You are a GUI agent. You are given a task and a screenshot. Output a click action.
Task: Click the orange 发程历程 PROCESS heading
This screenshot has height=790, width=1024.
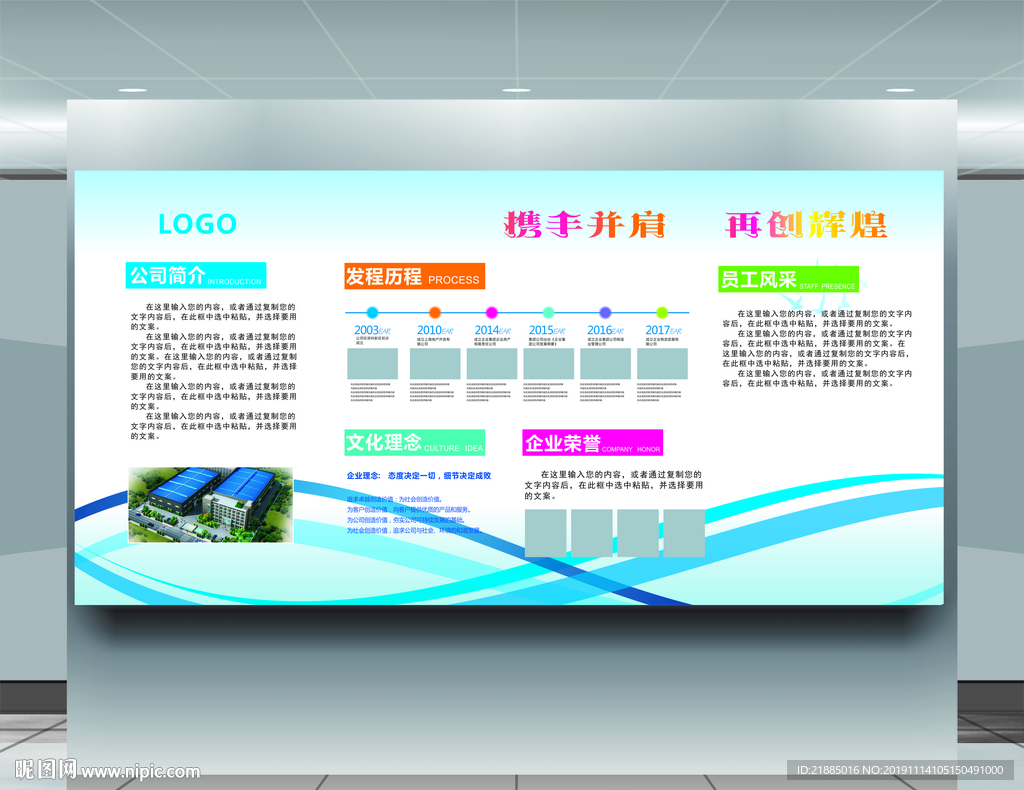pyautogui.click(x=415, y=276)
